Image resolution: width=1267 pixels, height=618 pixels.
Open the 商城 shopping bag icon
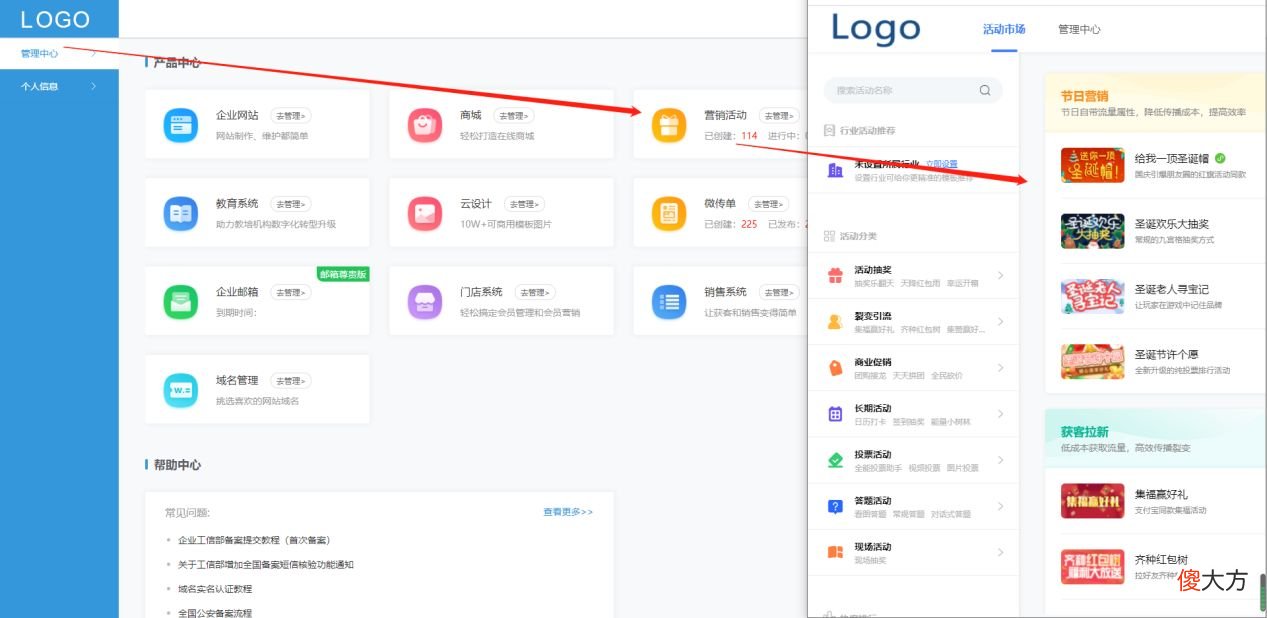tap(425, 125)
